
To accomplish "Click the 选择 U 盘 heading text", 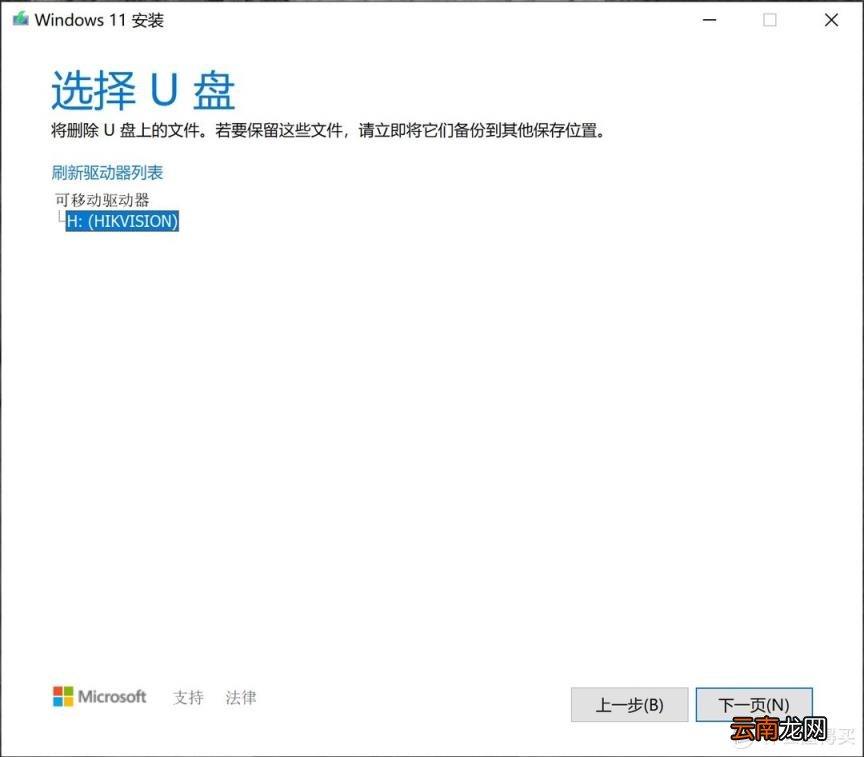I will click(x=143, y=90).
